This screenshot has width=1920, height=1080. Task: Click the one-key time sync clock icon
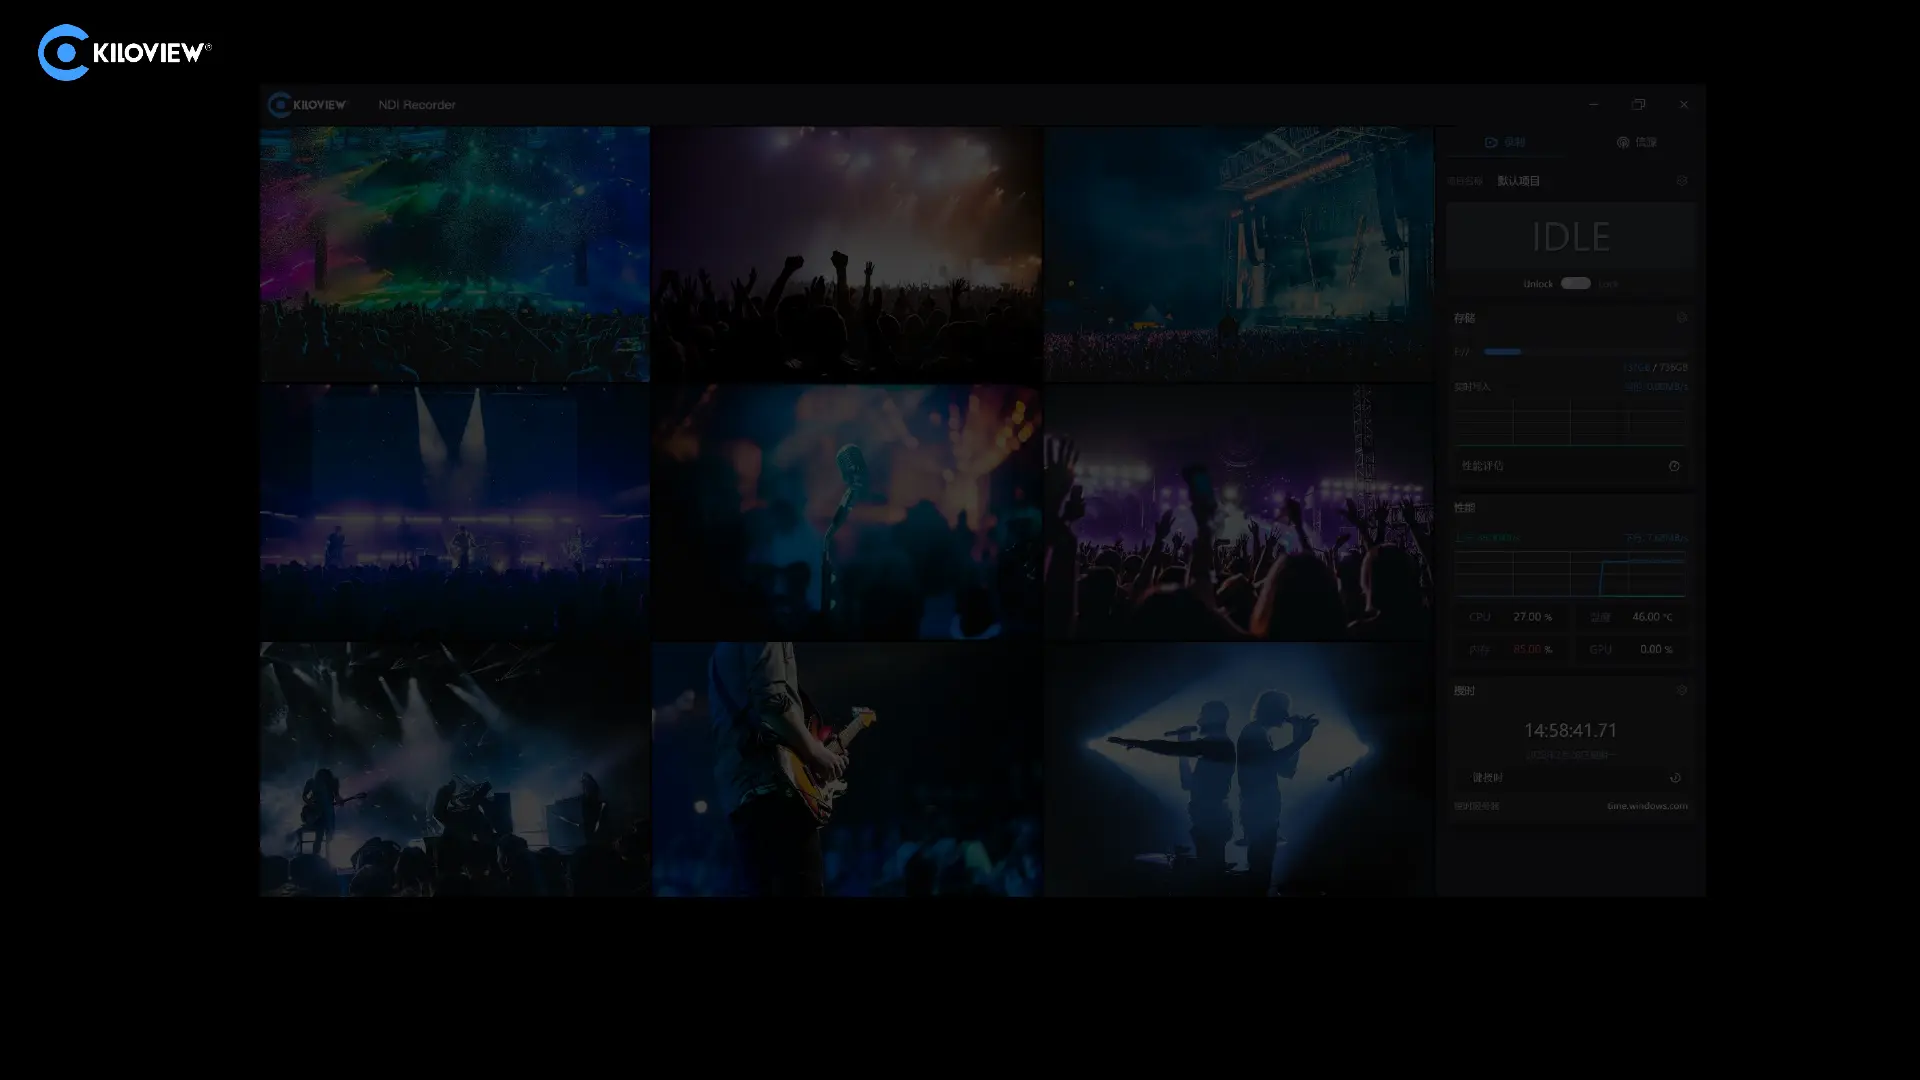[1675, 778]
